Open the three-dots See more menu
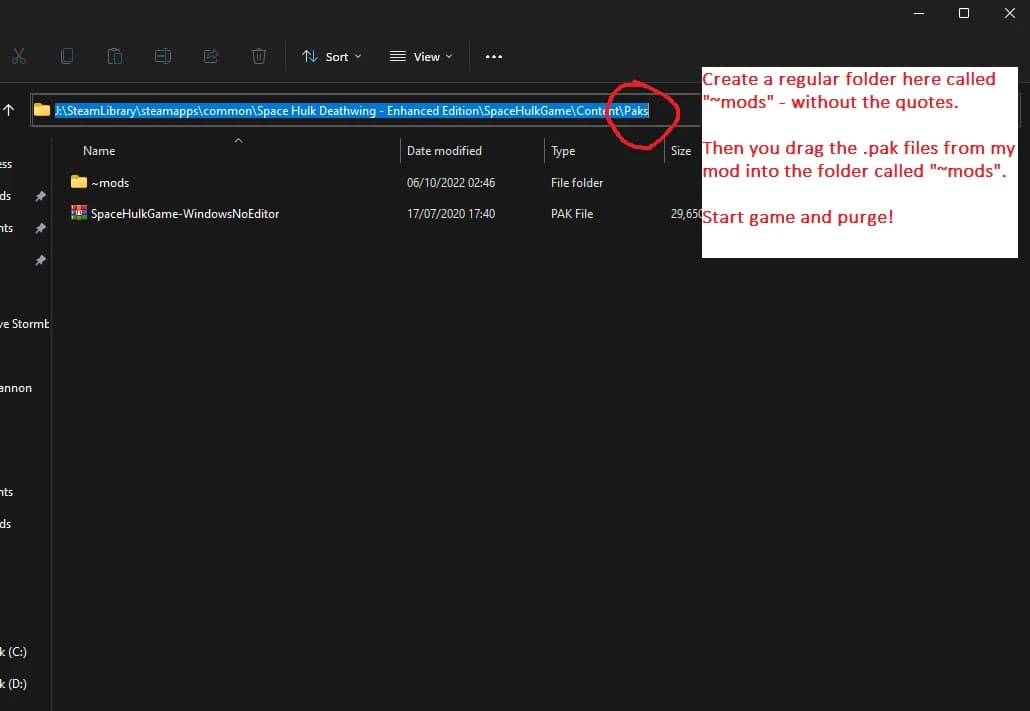This screenshot has height=711, width=1030. 494,57
